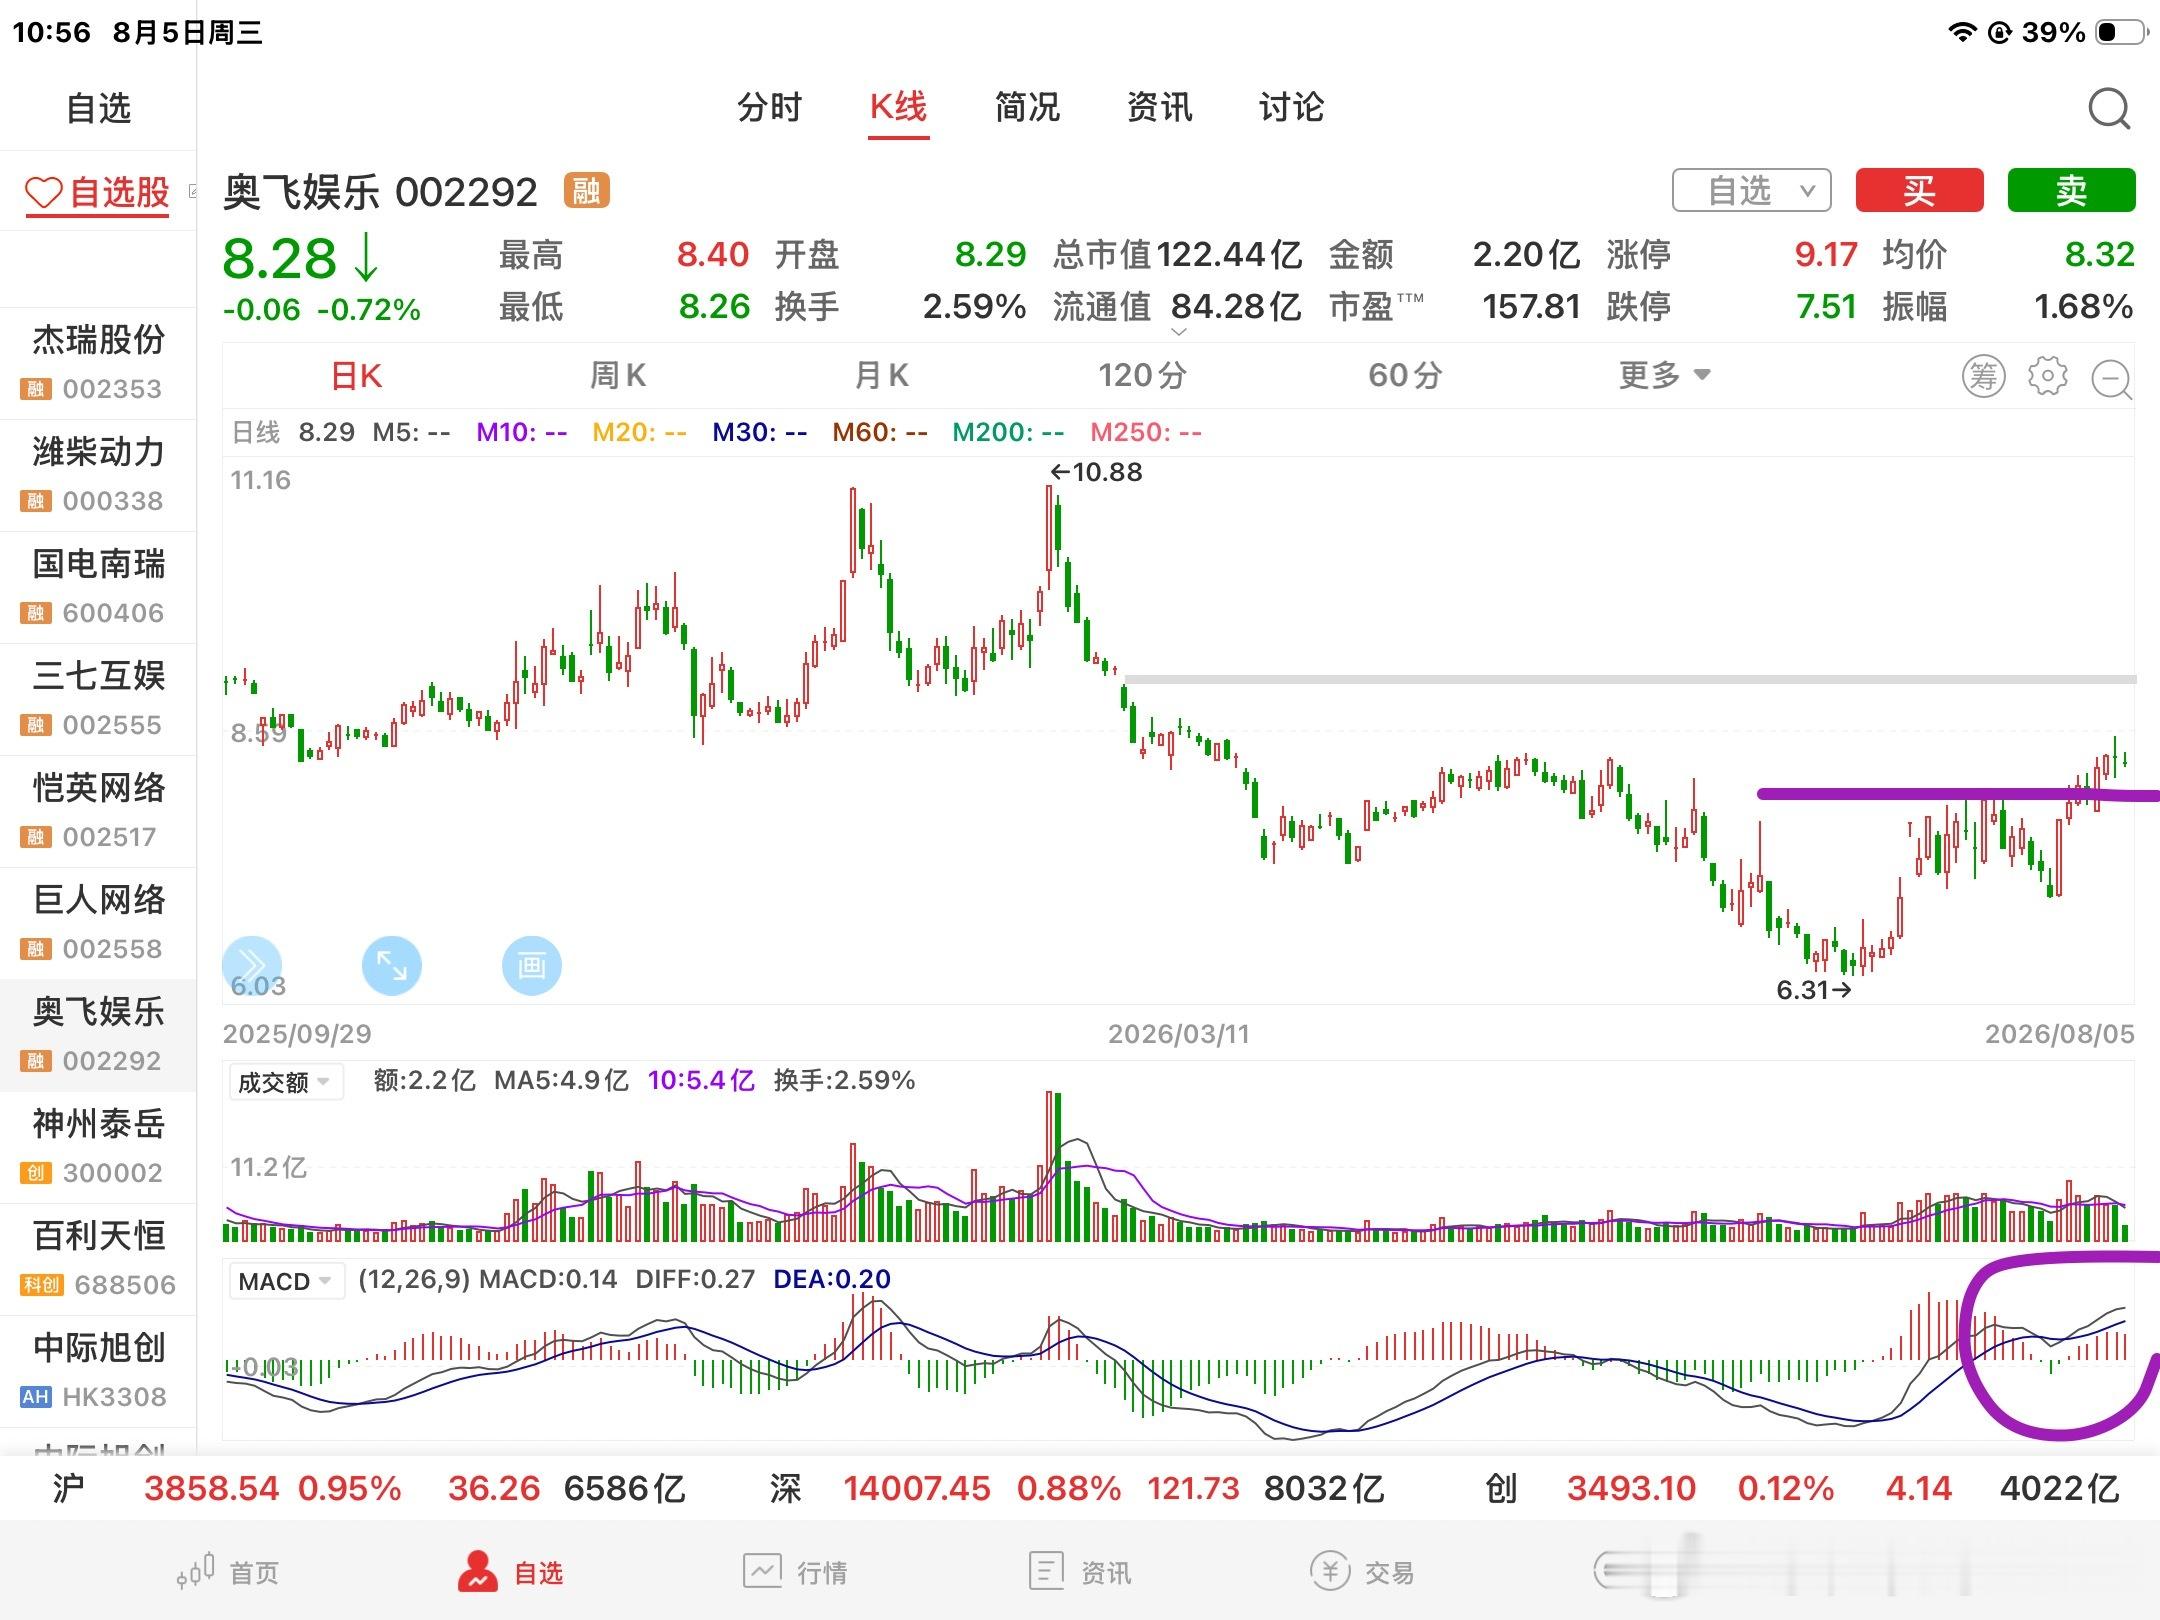This screenshot has height=1620, width=2160.
Task: Tap the fullscreen expand arrows circle
Action: [x=391, y=966]
